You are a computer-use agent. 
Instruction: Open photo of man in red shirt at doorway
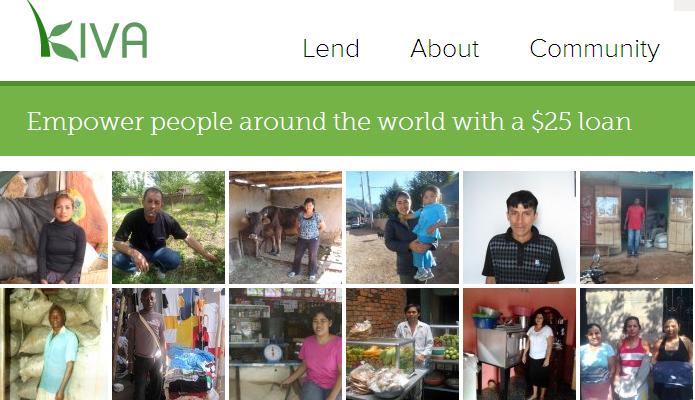click(636, 227)
